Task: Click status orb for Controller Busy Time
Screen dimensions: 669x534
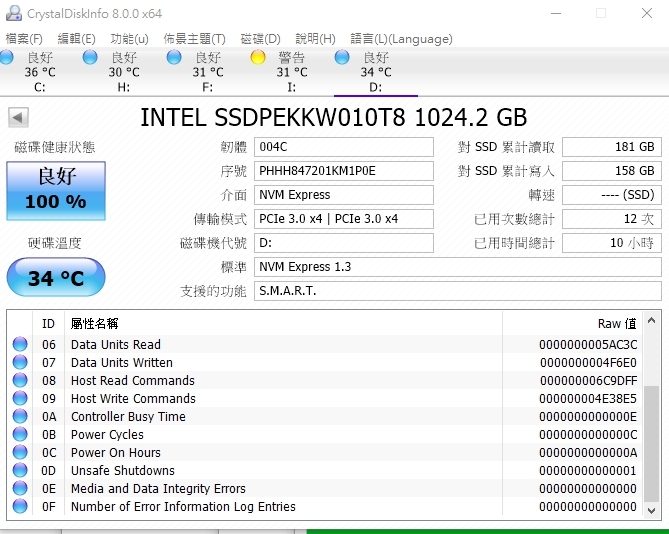Action: (20, 416)
